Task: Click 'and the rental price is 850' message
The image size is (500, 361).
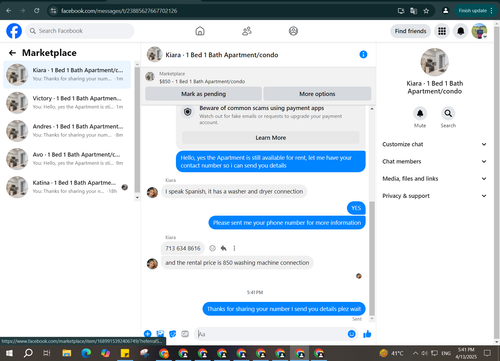Action: pyautogui.click(x=237, y=263)
